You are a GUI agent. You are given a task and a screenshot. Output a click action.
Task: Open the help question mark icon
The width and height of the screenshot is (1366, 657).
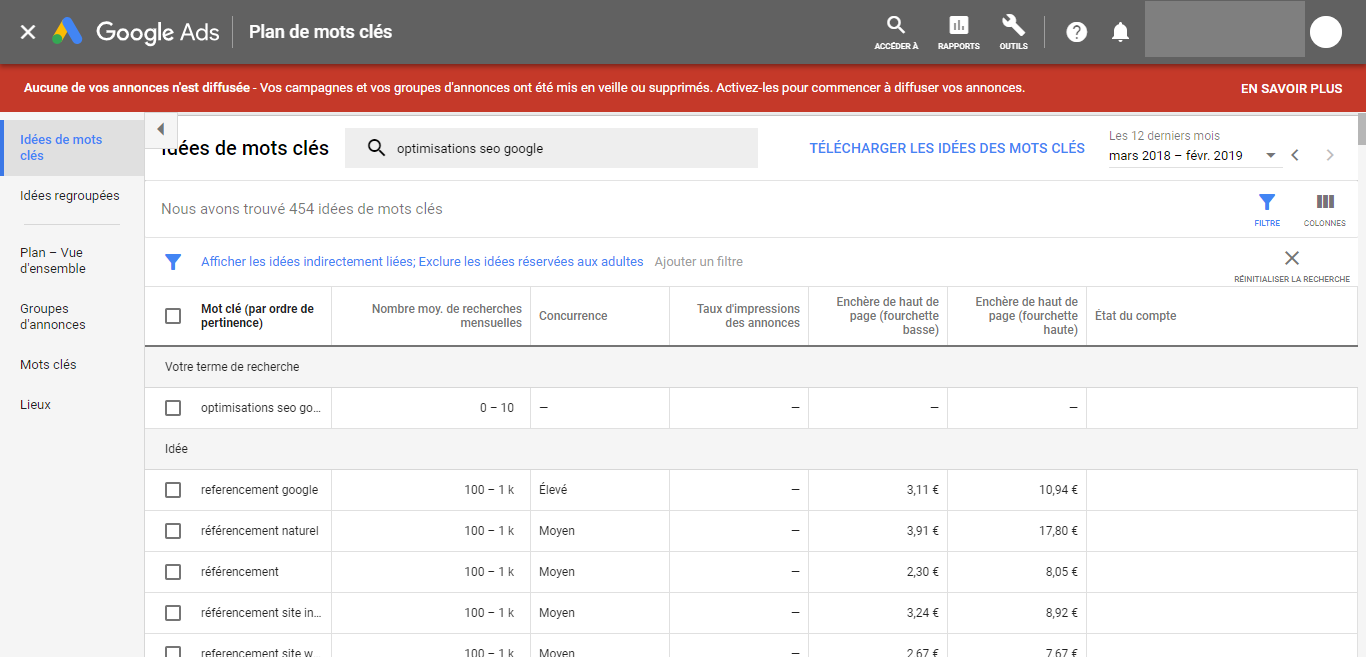point(1076,32)
